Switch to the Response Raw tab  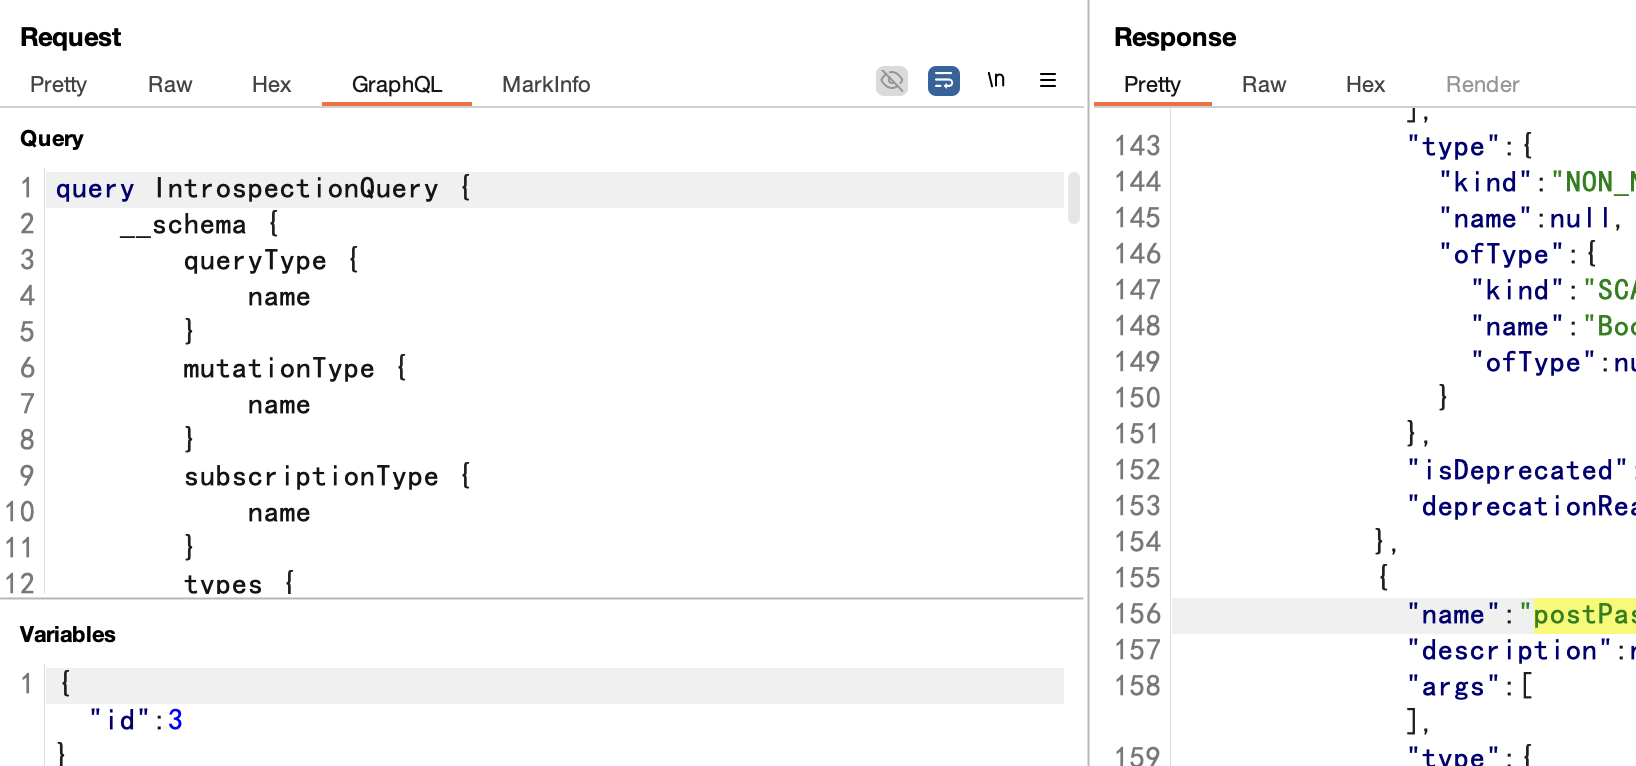(1264, 85)
